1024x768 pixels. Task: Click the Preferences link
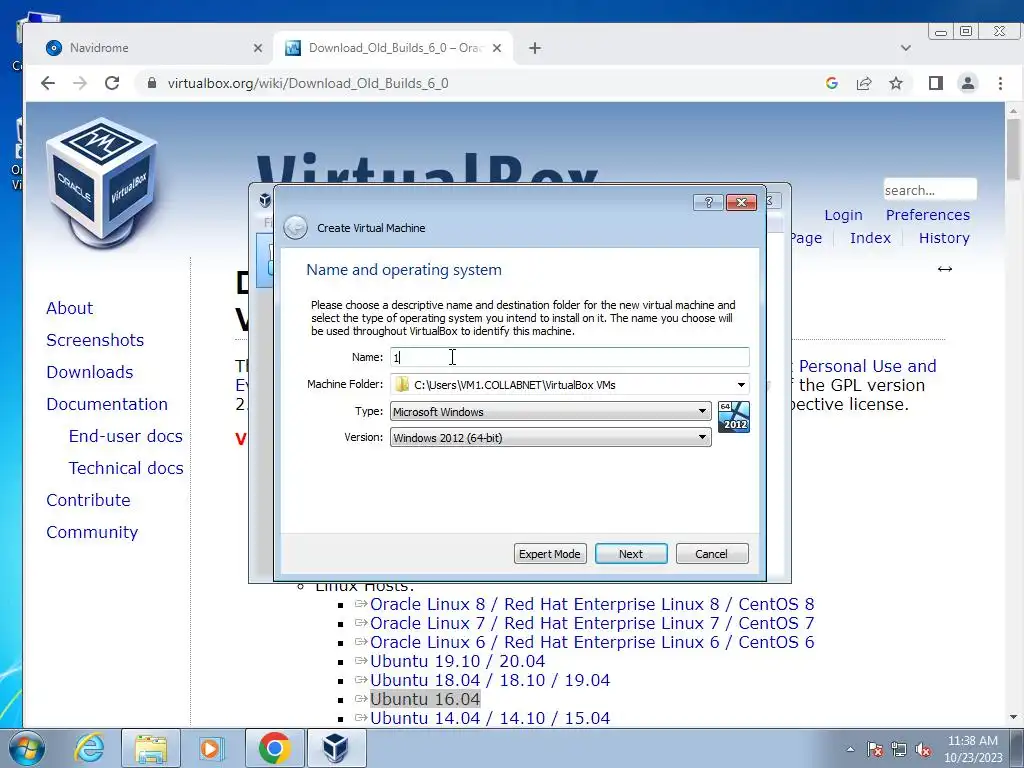pos(927,215)
